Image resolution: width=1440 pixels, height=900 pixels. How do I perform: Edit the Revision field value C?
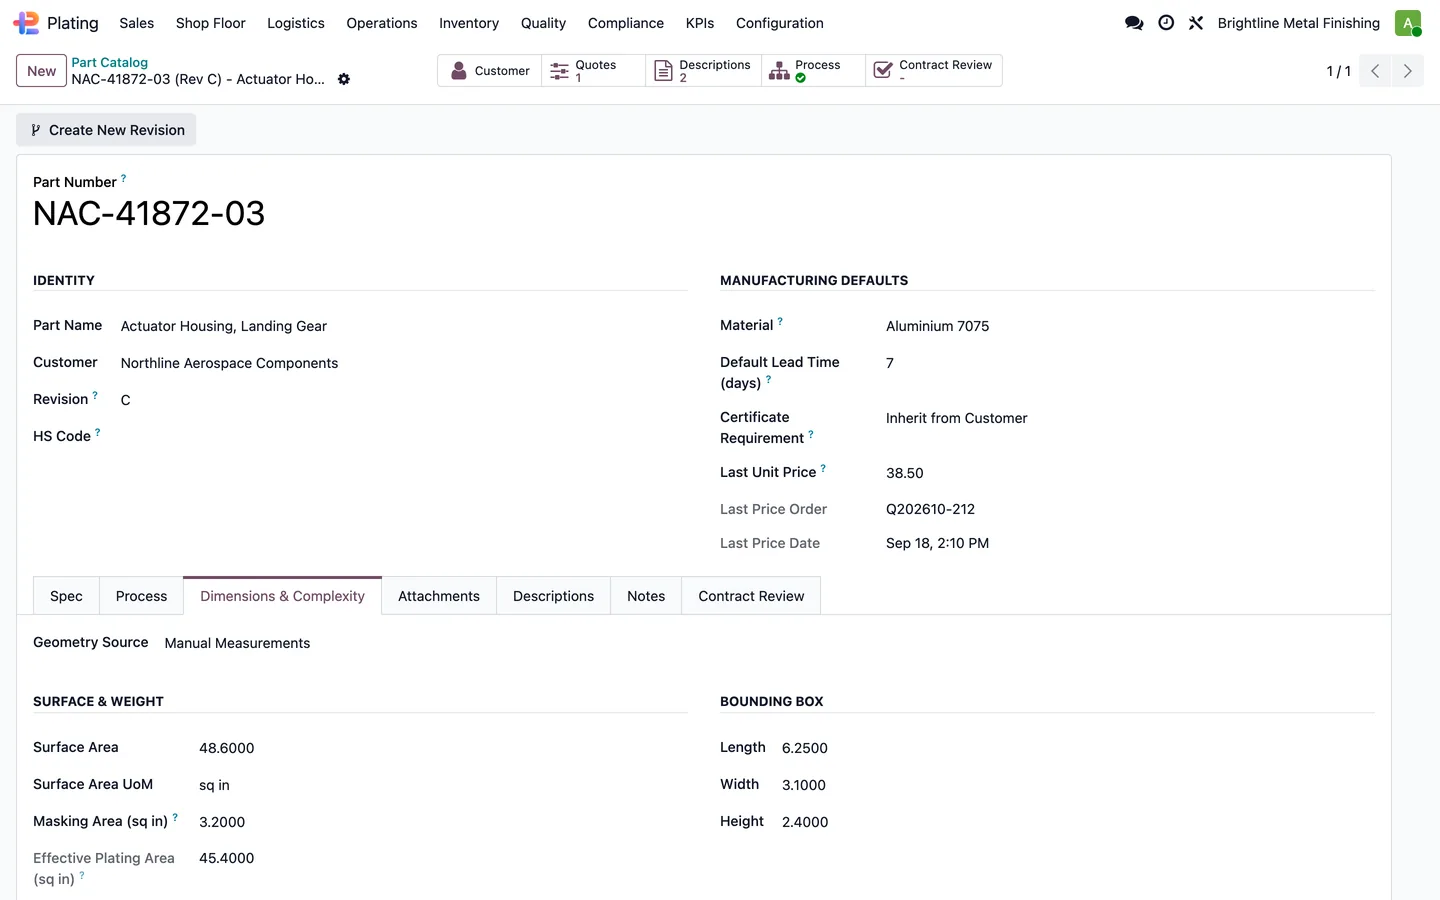pos(404,400)
